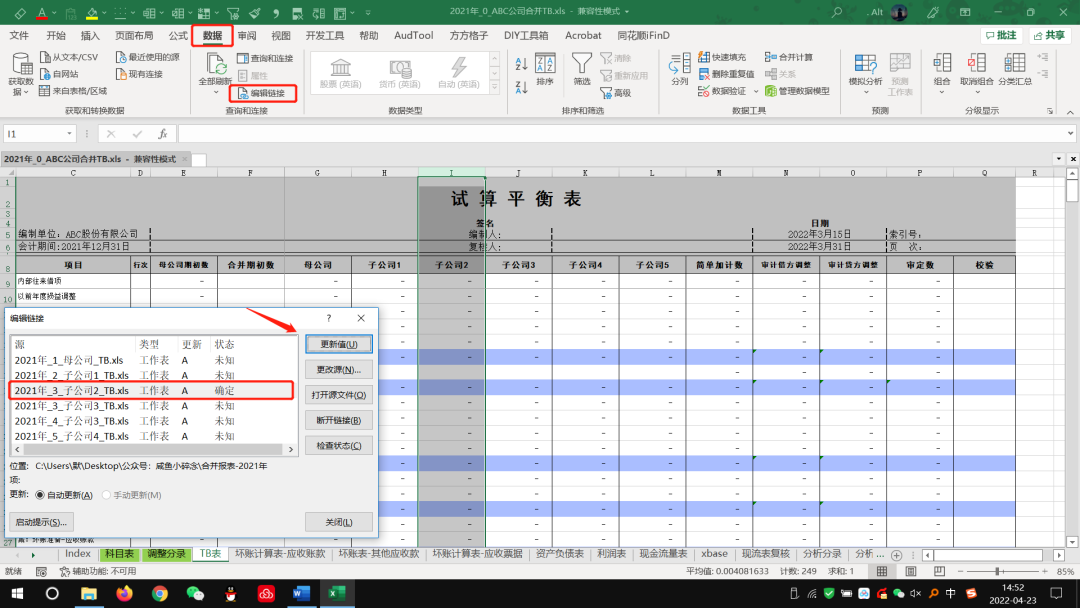Click the Share (共享) button
The width and height of the screenshot is (1080, 608).
[1049, 35]
